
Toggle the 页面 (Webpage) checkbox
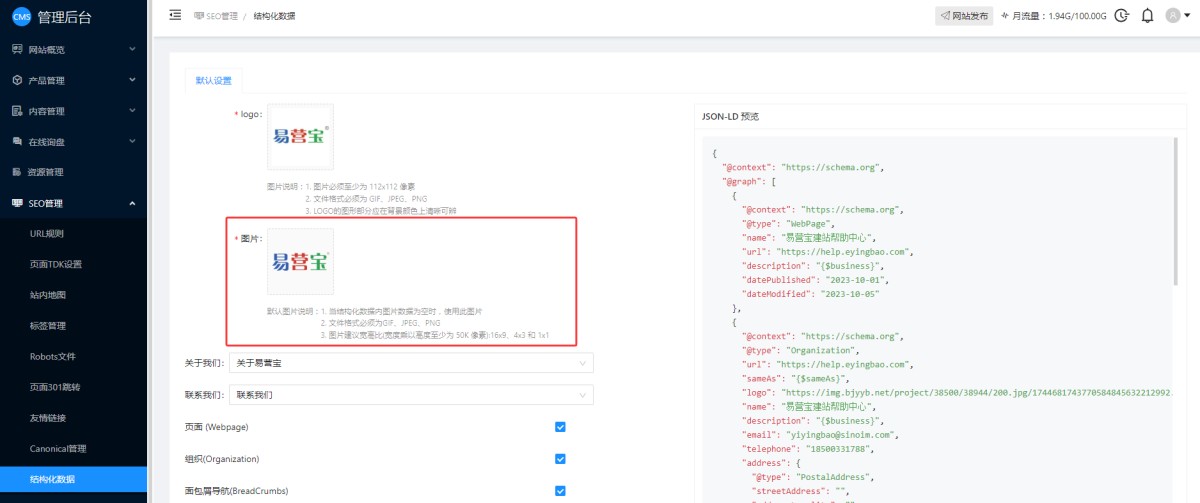(x=560, y=427)
